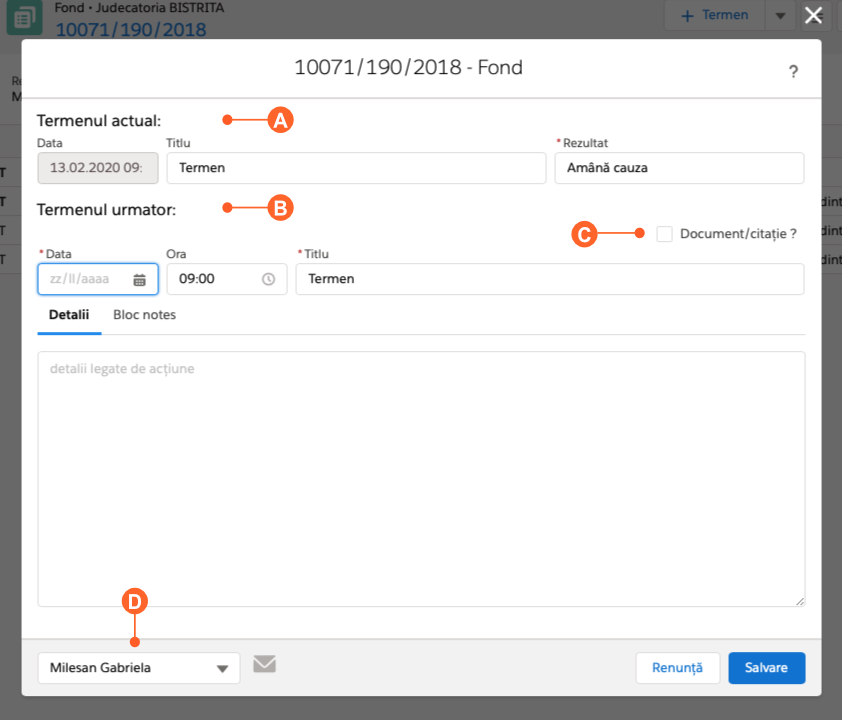Viewport: 842px width, 720px height.
Task: Click the envelope mail icon
Action: pyautogui.click(x=264, y=664)
